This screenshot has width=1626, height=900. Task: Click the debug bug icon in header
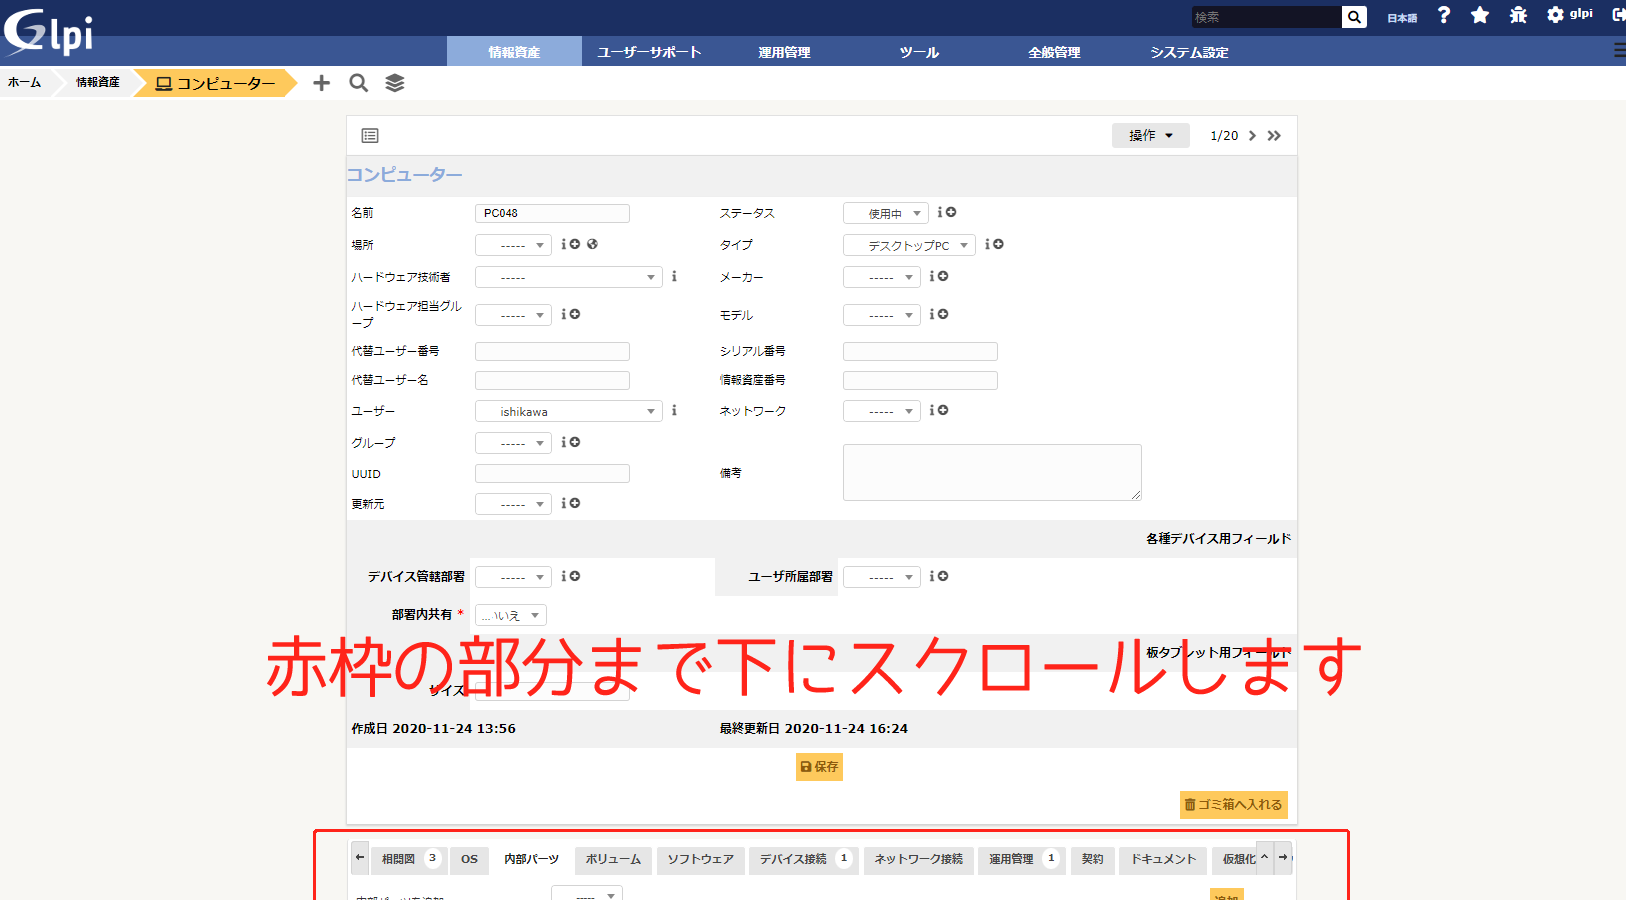point(1518,15)
